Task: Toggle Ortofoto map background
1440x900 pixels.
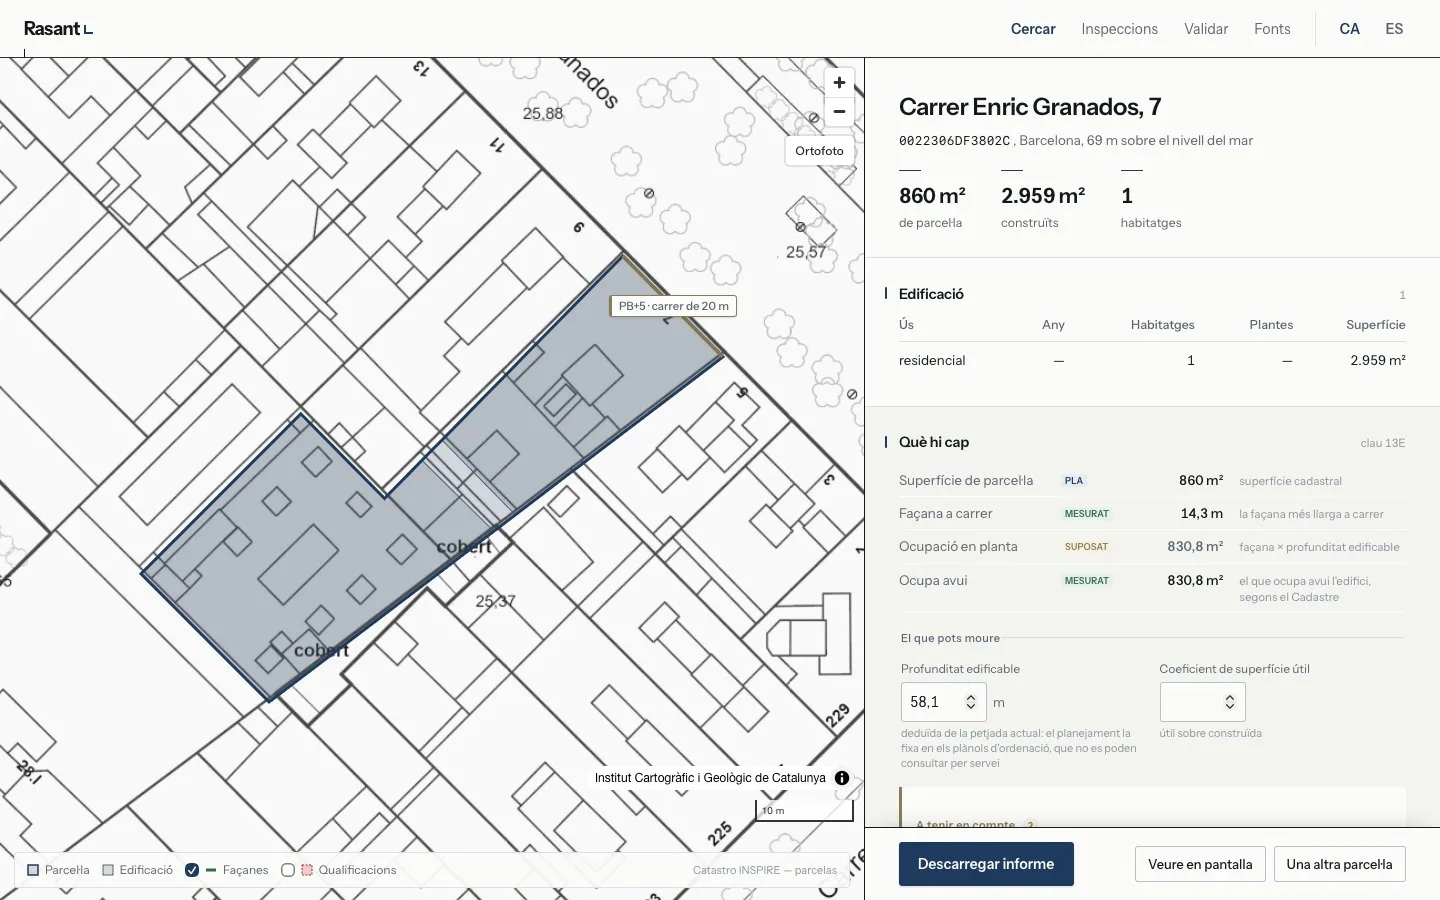Action: [x=819, y=151]
